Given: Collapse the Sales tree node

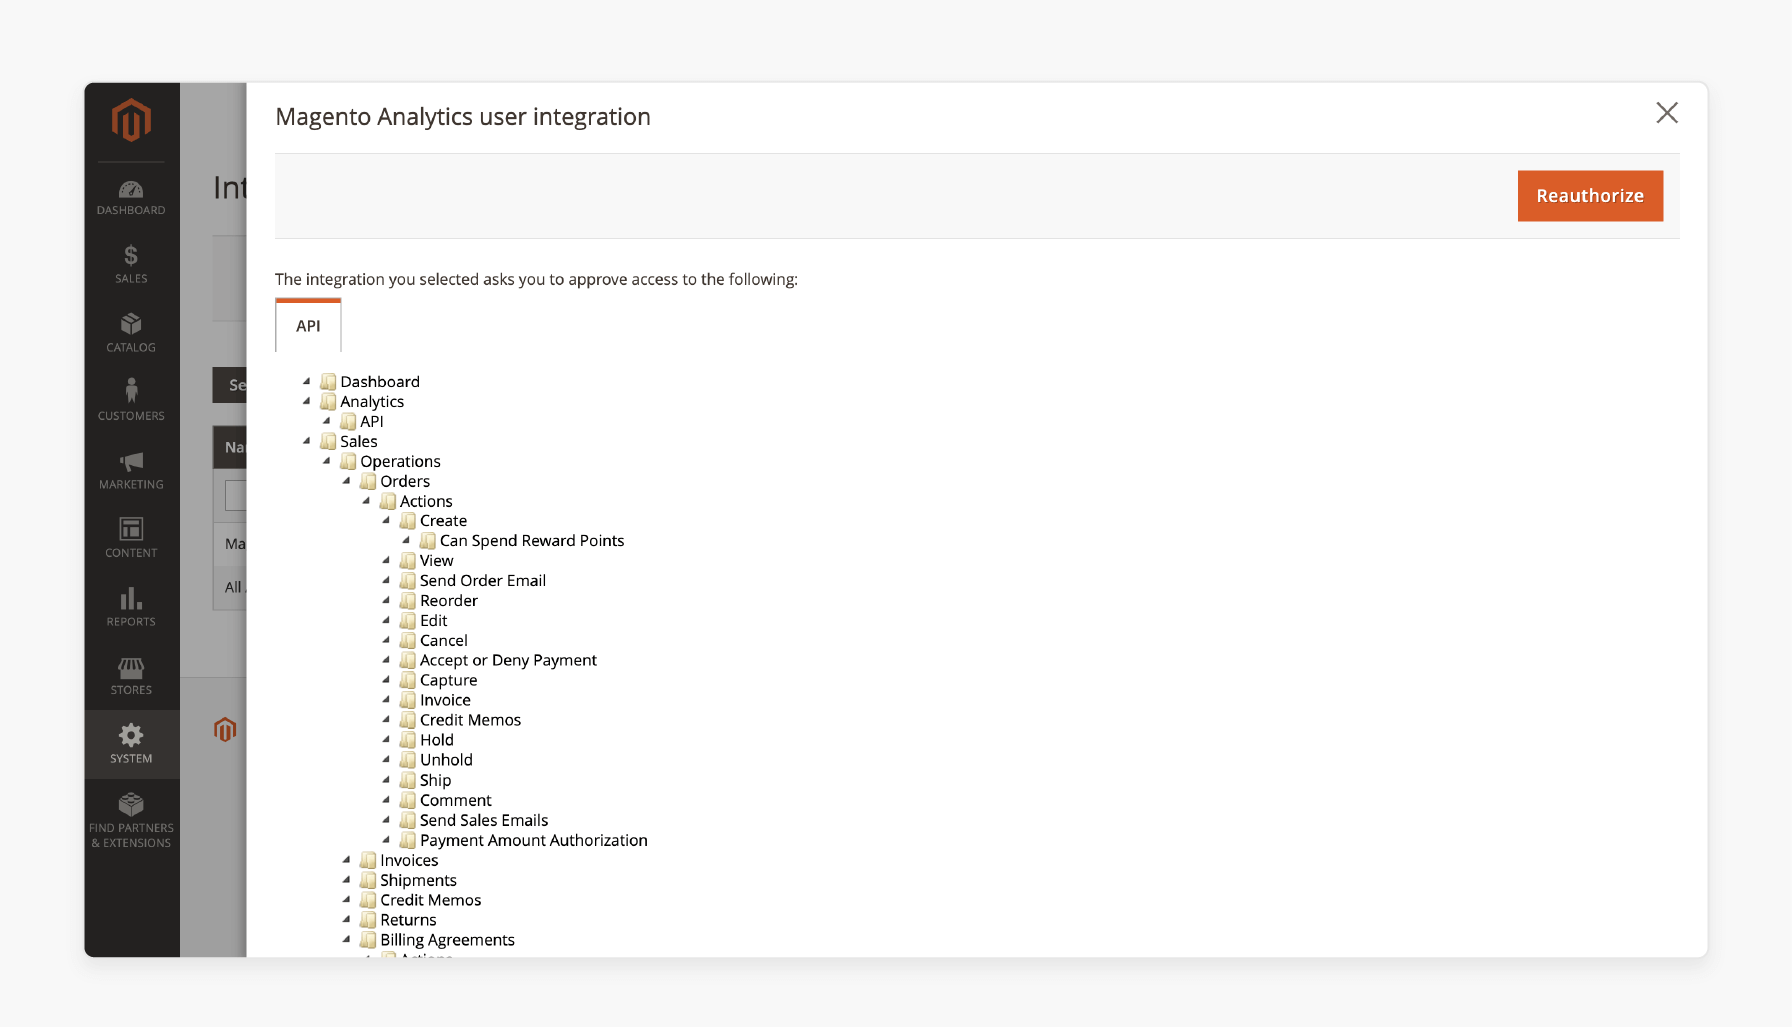Looking at the screenshot, I should pyautogui.click(x=307, y=441).
